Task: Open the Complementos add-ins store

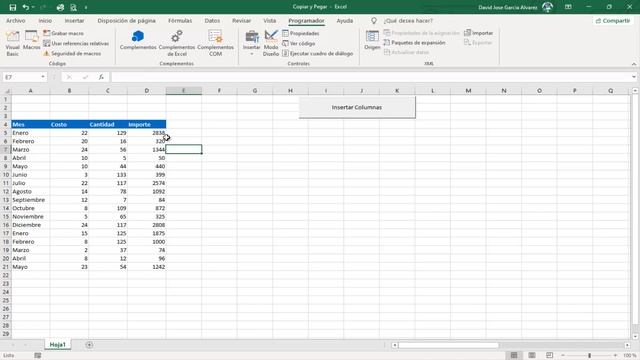Action: [138, 40]
